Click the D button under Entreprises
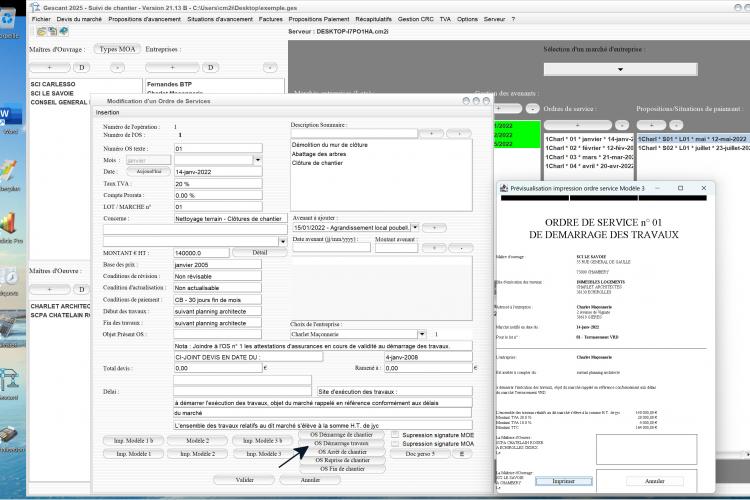 click(x=210, y=67)
